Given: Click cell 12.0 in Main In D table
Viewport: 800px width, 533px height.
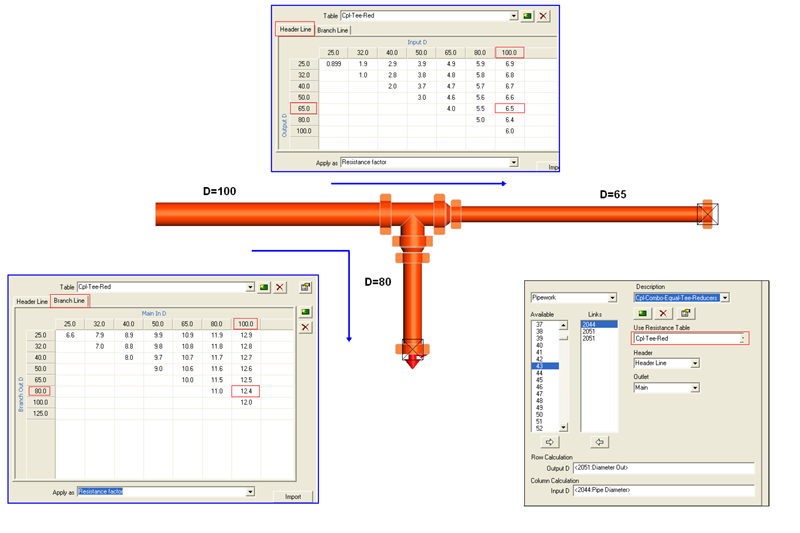Looking at the screenshot, I should coord(246,402).
